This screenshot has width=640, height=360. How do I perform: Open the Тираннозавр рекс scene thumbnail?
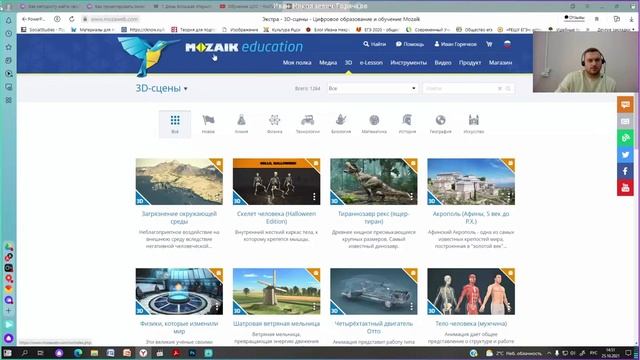(x=373, y=182)
